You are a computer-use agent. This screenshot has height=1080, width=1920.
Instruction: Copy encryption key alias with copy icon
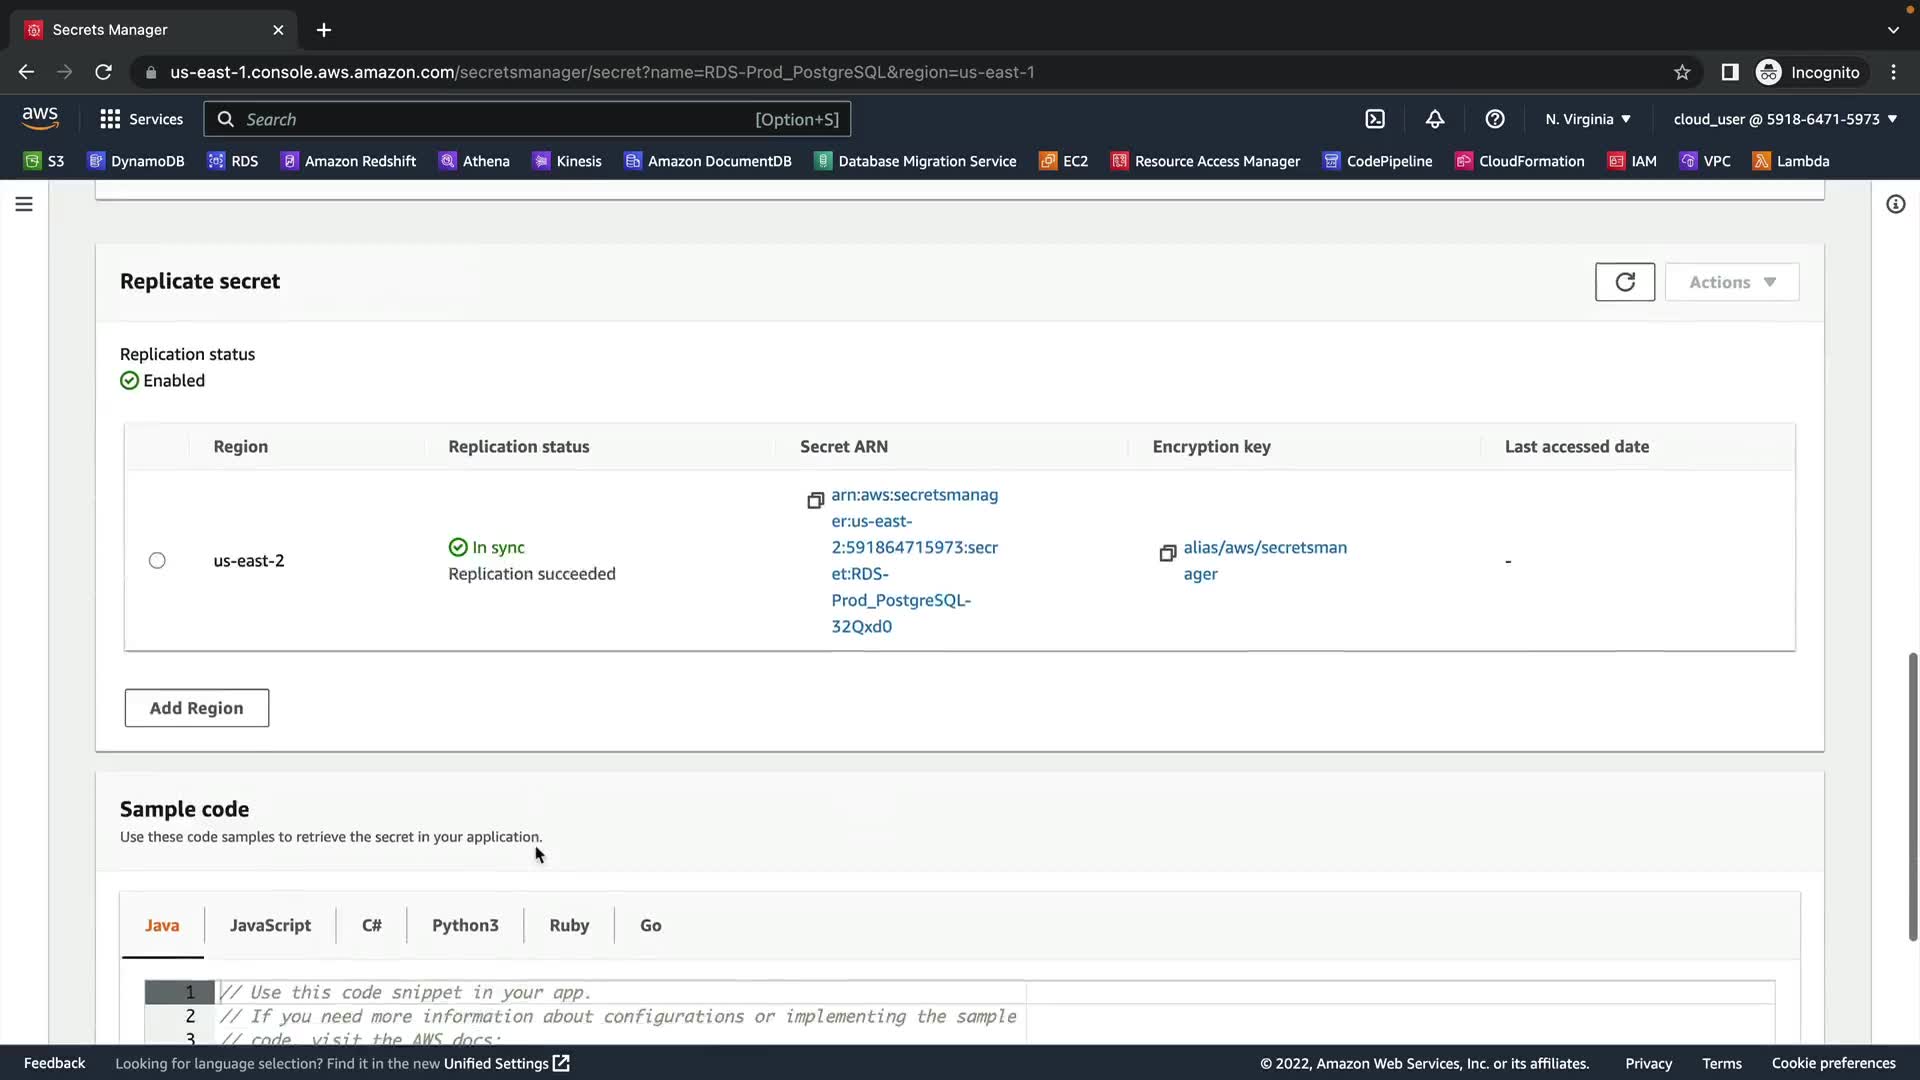[1167, 553]
